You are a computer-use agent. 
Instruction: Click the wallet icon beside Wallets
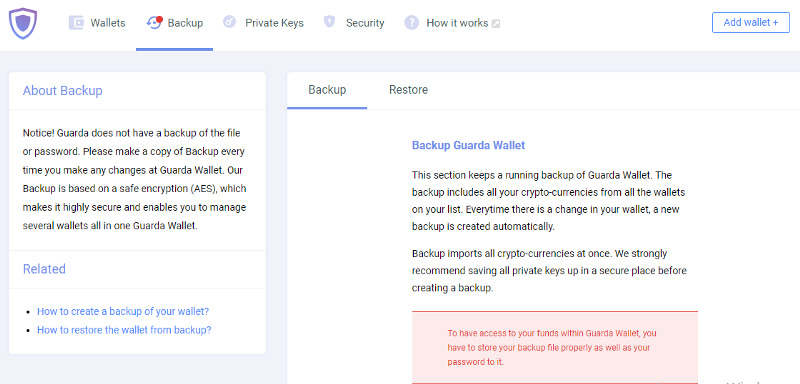[x=76, y=23]
